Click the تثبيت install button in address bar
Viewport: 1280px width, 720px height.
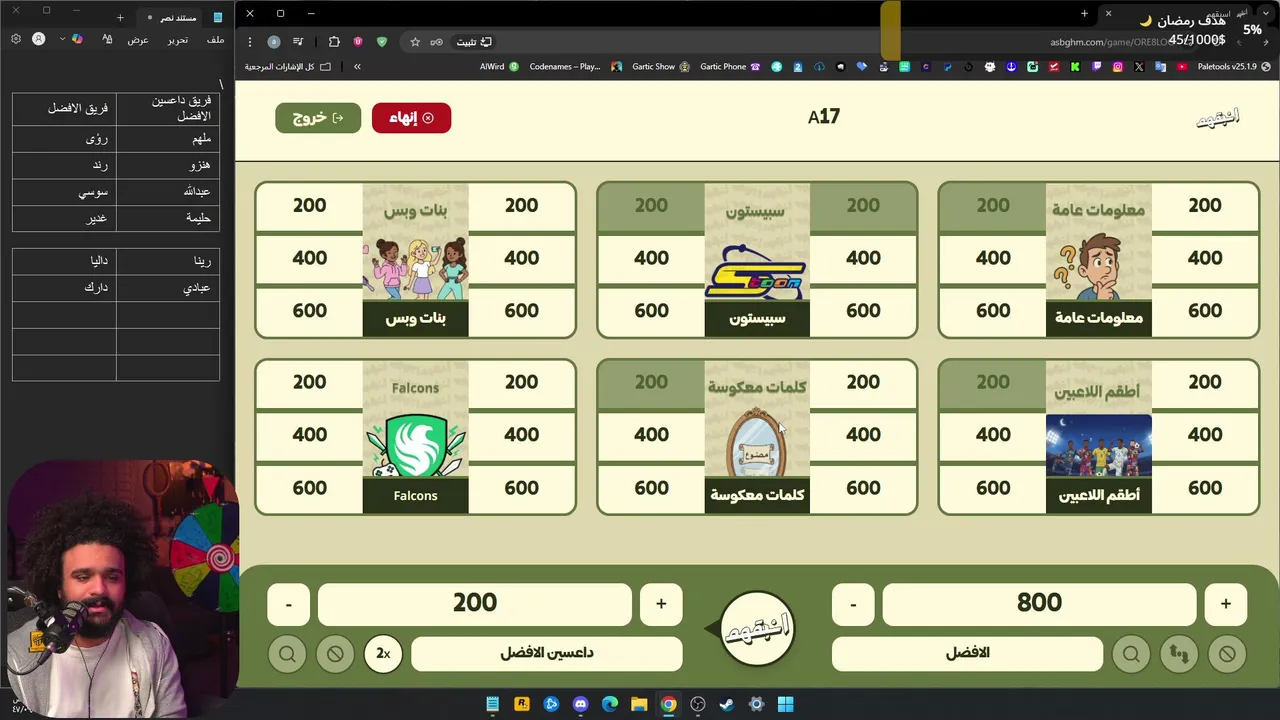click(x=474, y=42)
